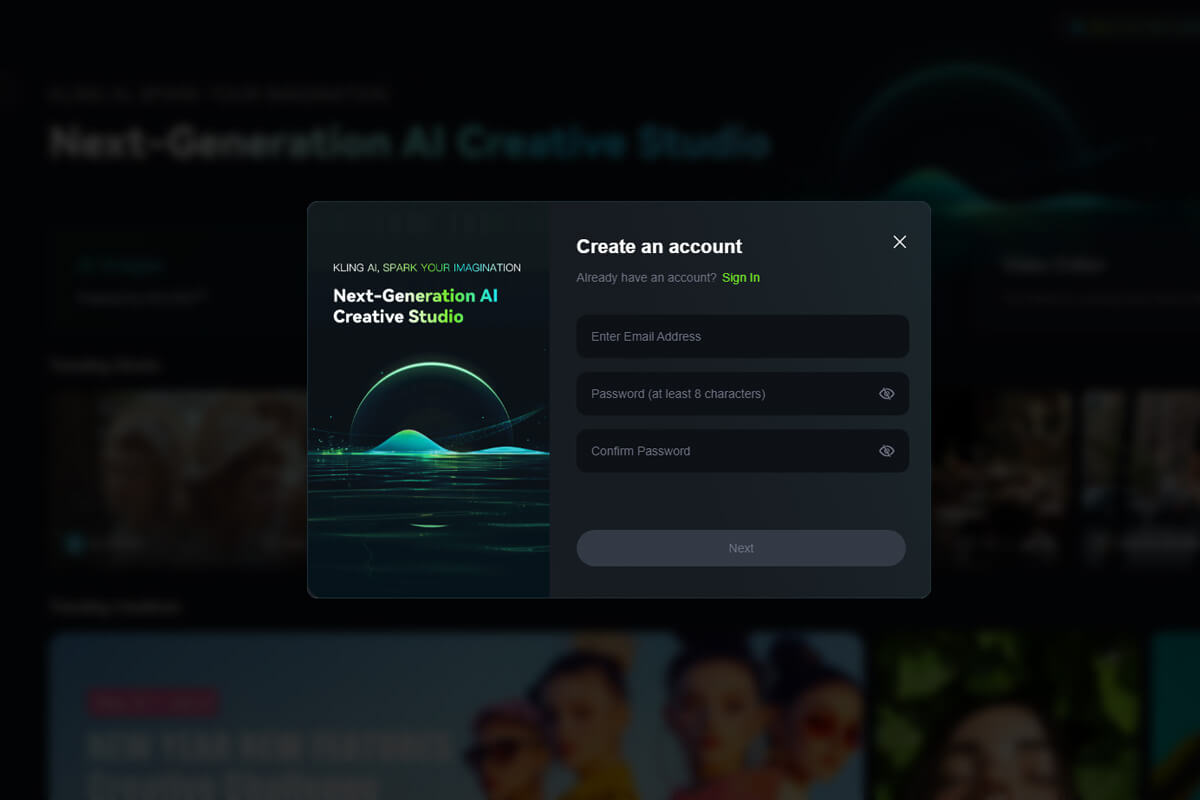Image resolution: width=1200 pixels, height=800 pixels.
Task: Click "Next-Generation AI Creative Studio" text inside the dialog
Action: 415,306
